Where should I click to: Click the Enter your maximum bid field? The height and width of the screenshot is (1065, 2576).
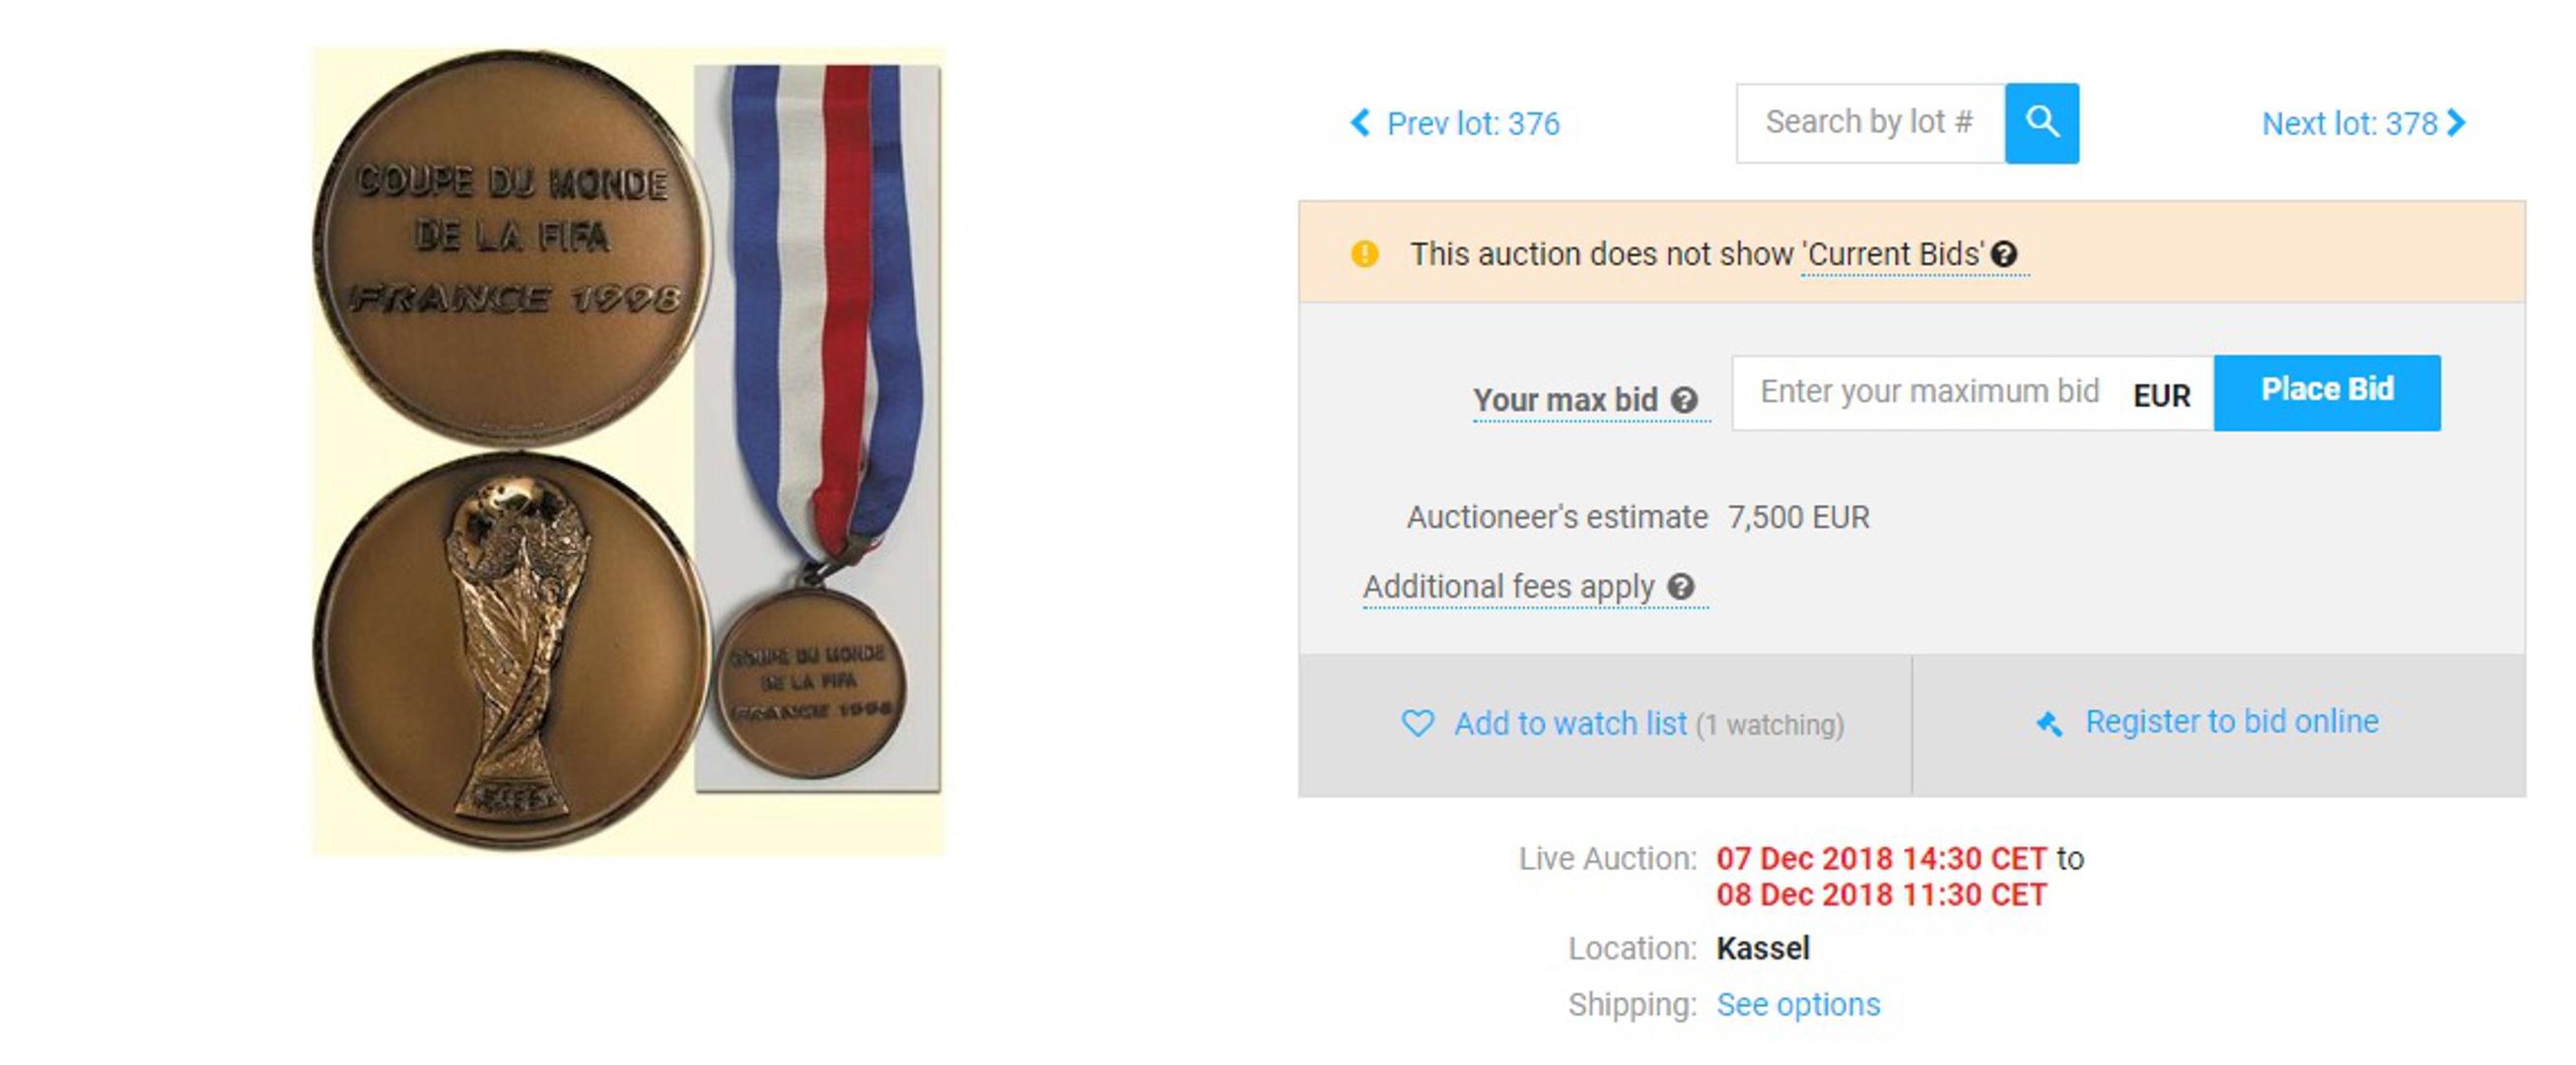[1929, 392]
